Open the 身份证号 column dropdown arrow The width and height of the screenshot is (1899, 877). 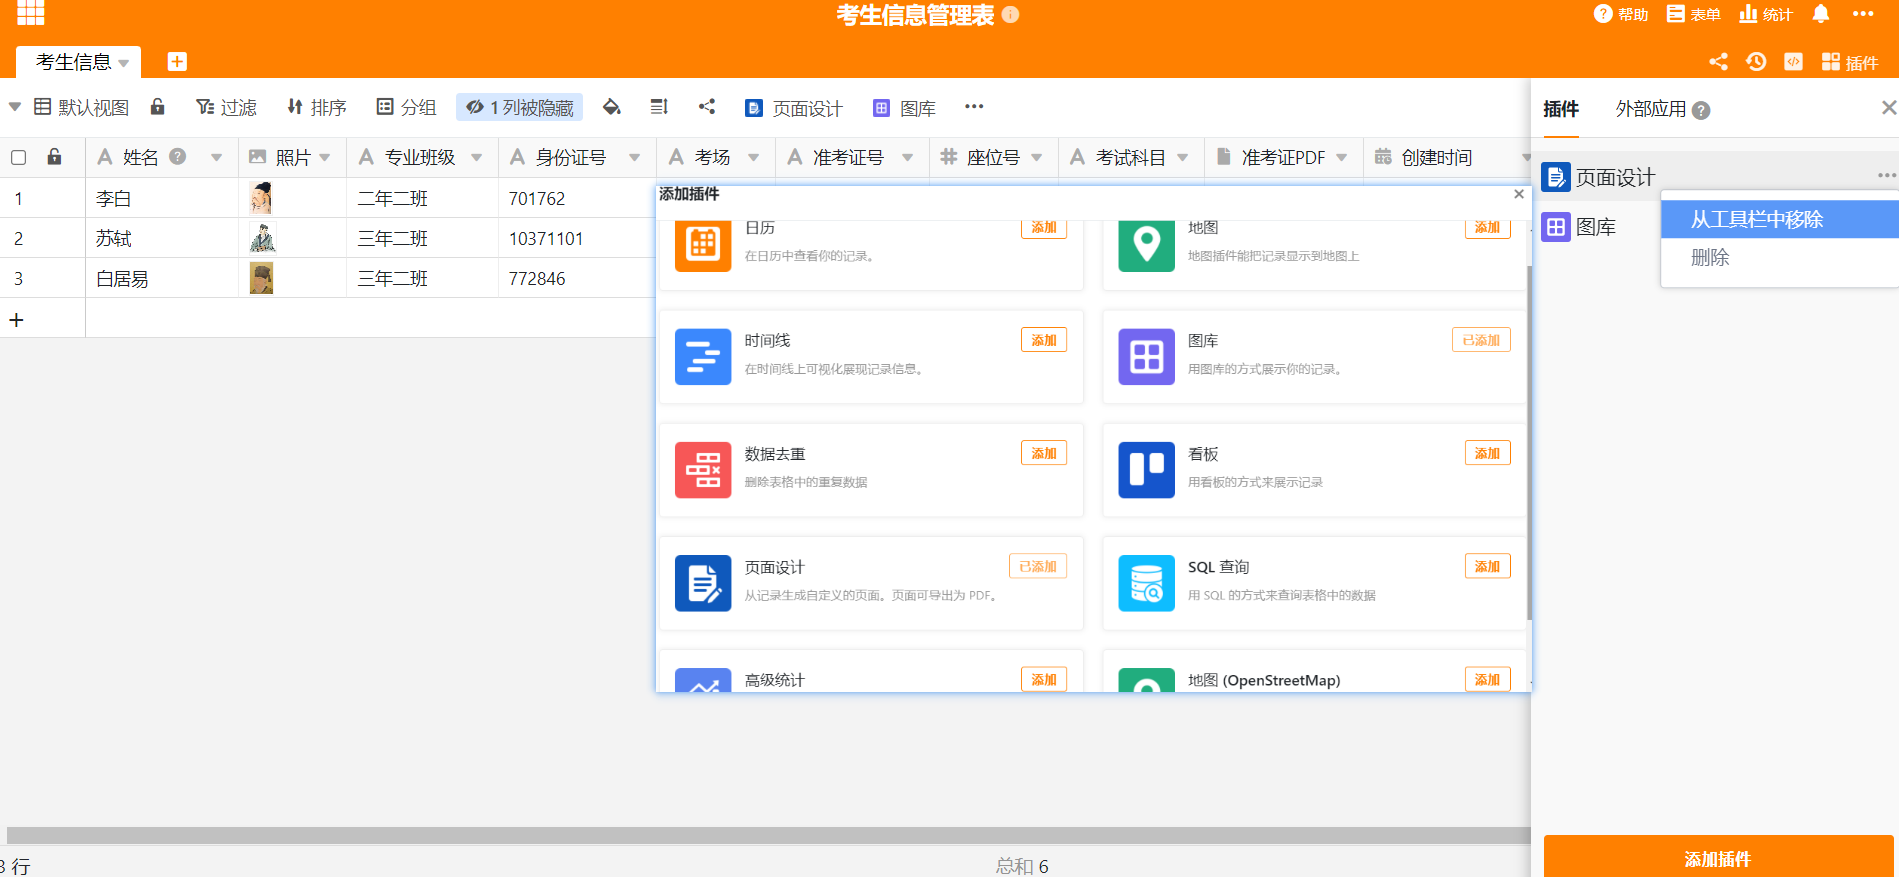634,157
